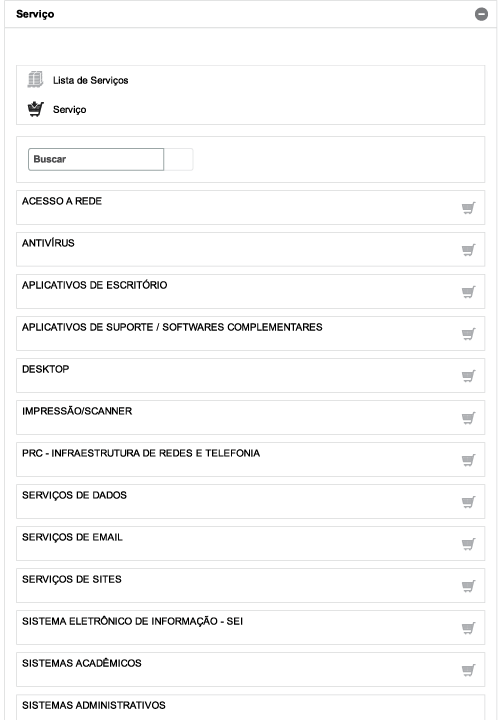Click cart icon for DESKTOP row
This screenshot has width=500, height=720.
click(x=468, y=376)
